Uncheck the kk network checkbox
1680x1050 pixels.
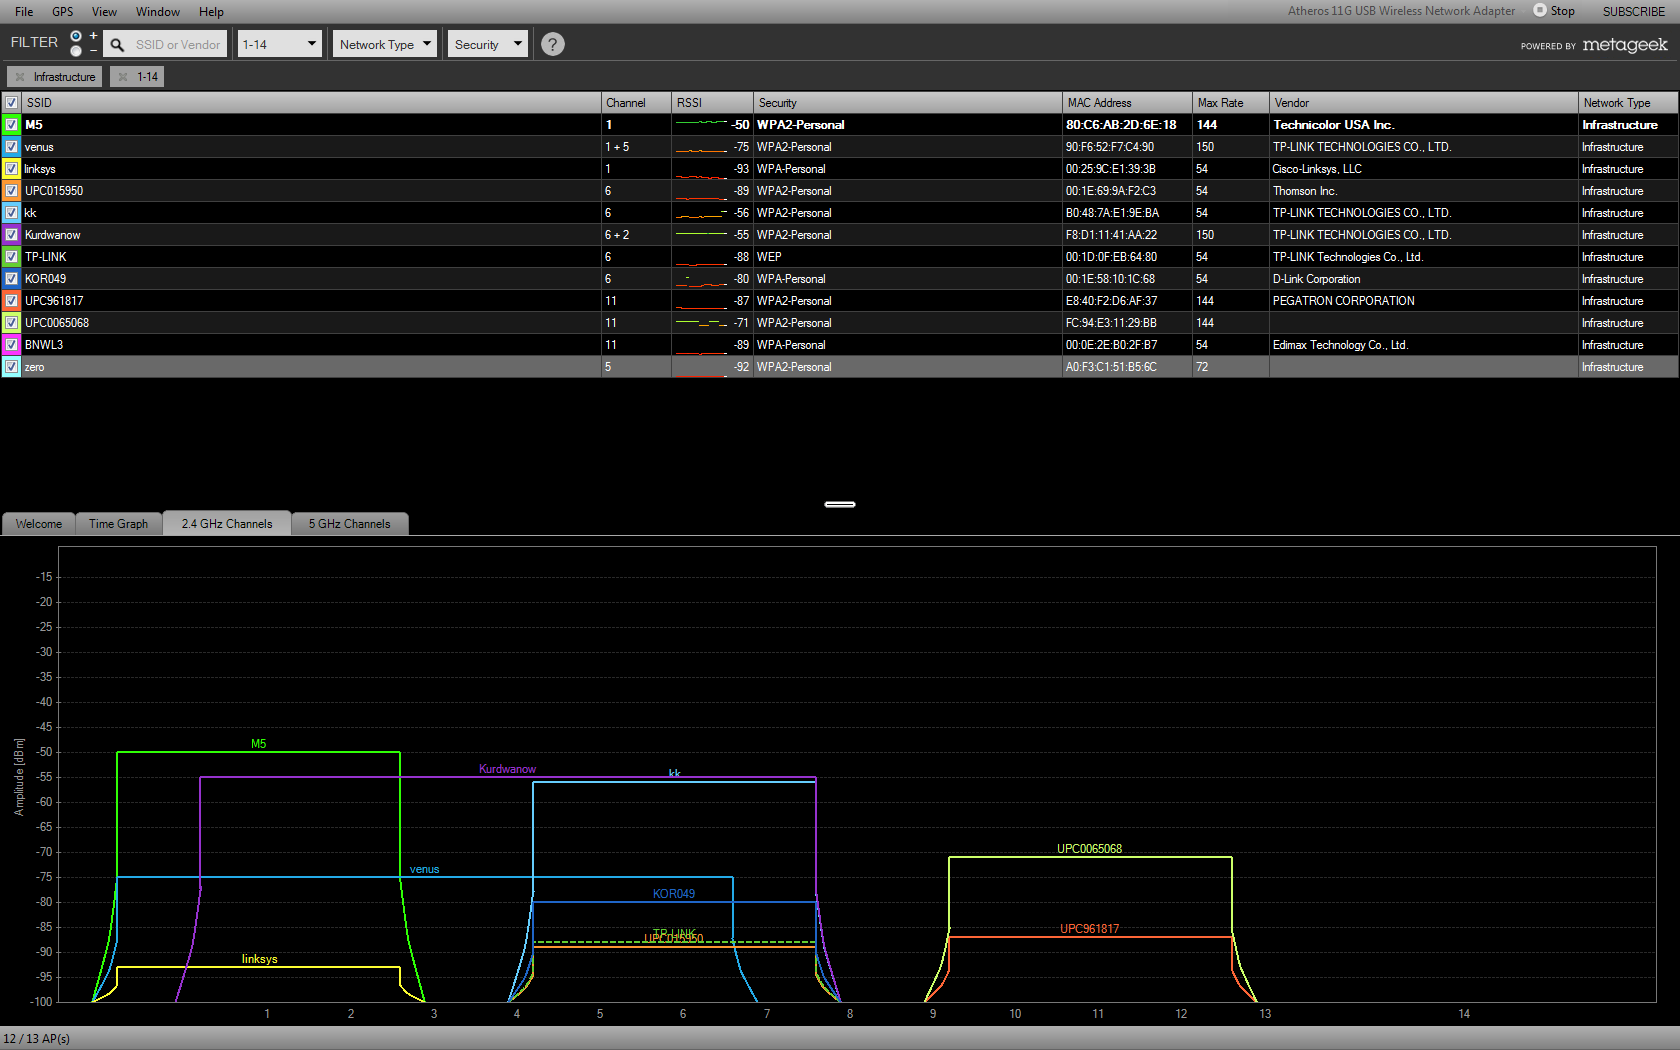coord(11,213)
